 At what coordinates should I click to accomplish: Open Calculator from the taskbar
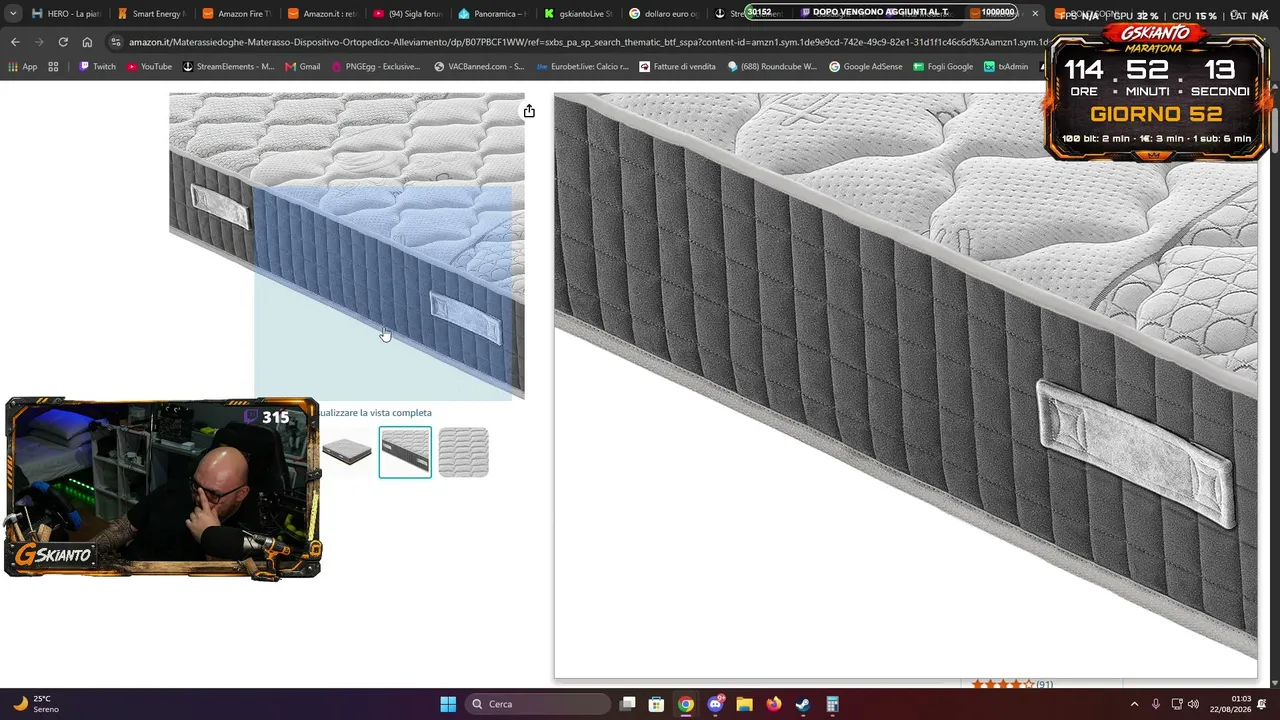tap(832, 704)
